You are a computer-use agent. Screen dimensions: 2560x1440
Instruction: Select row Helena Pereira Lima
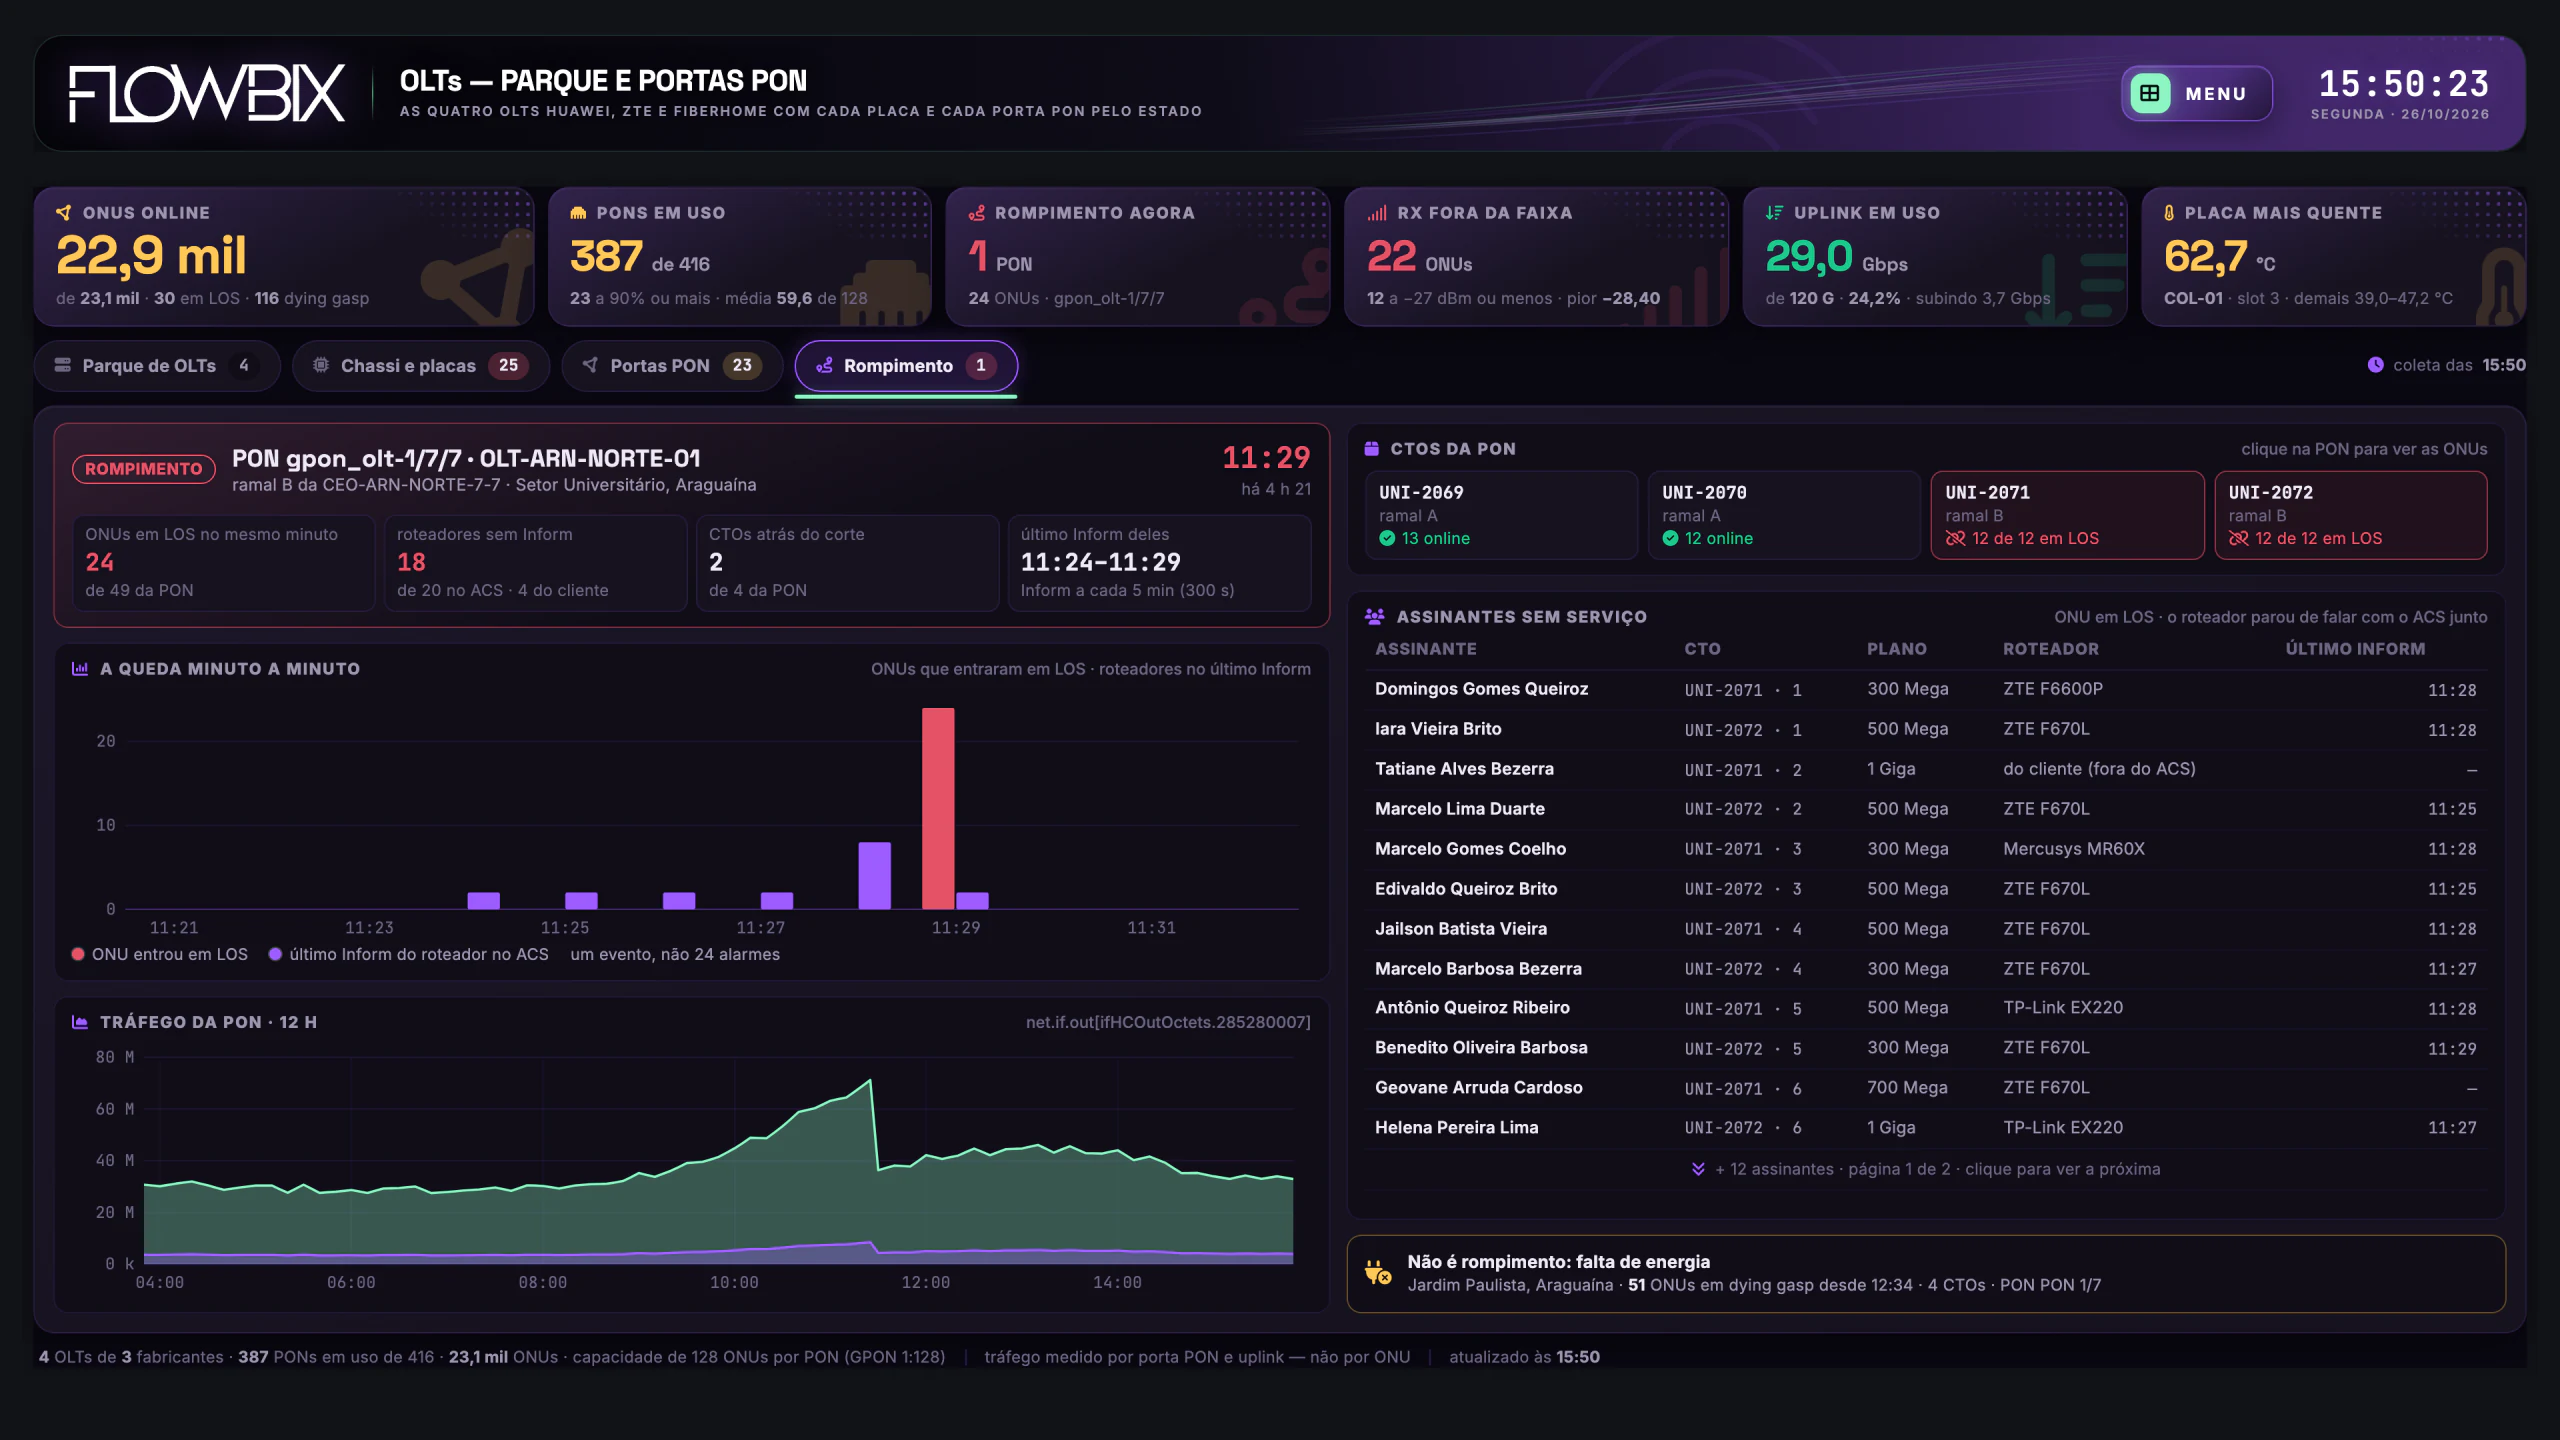[x=1926, y=1128]
